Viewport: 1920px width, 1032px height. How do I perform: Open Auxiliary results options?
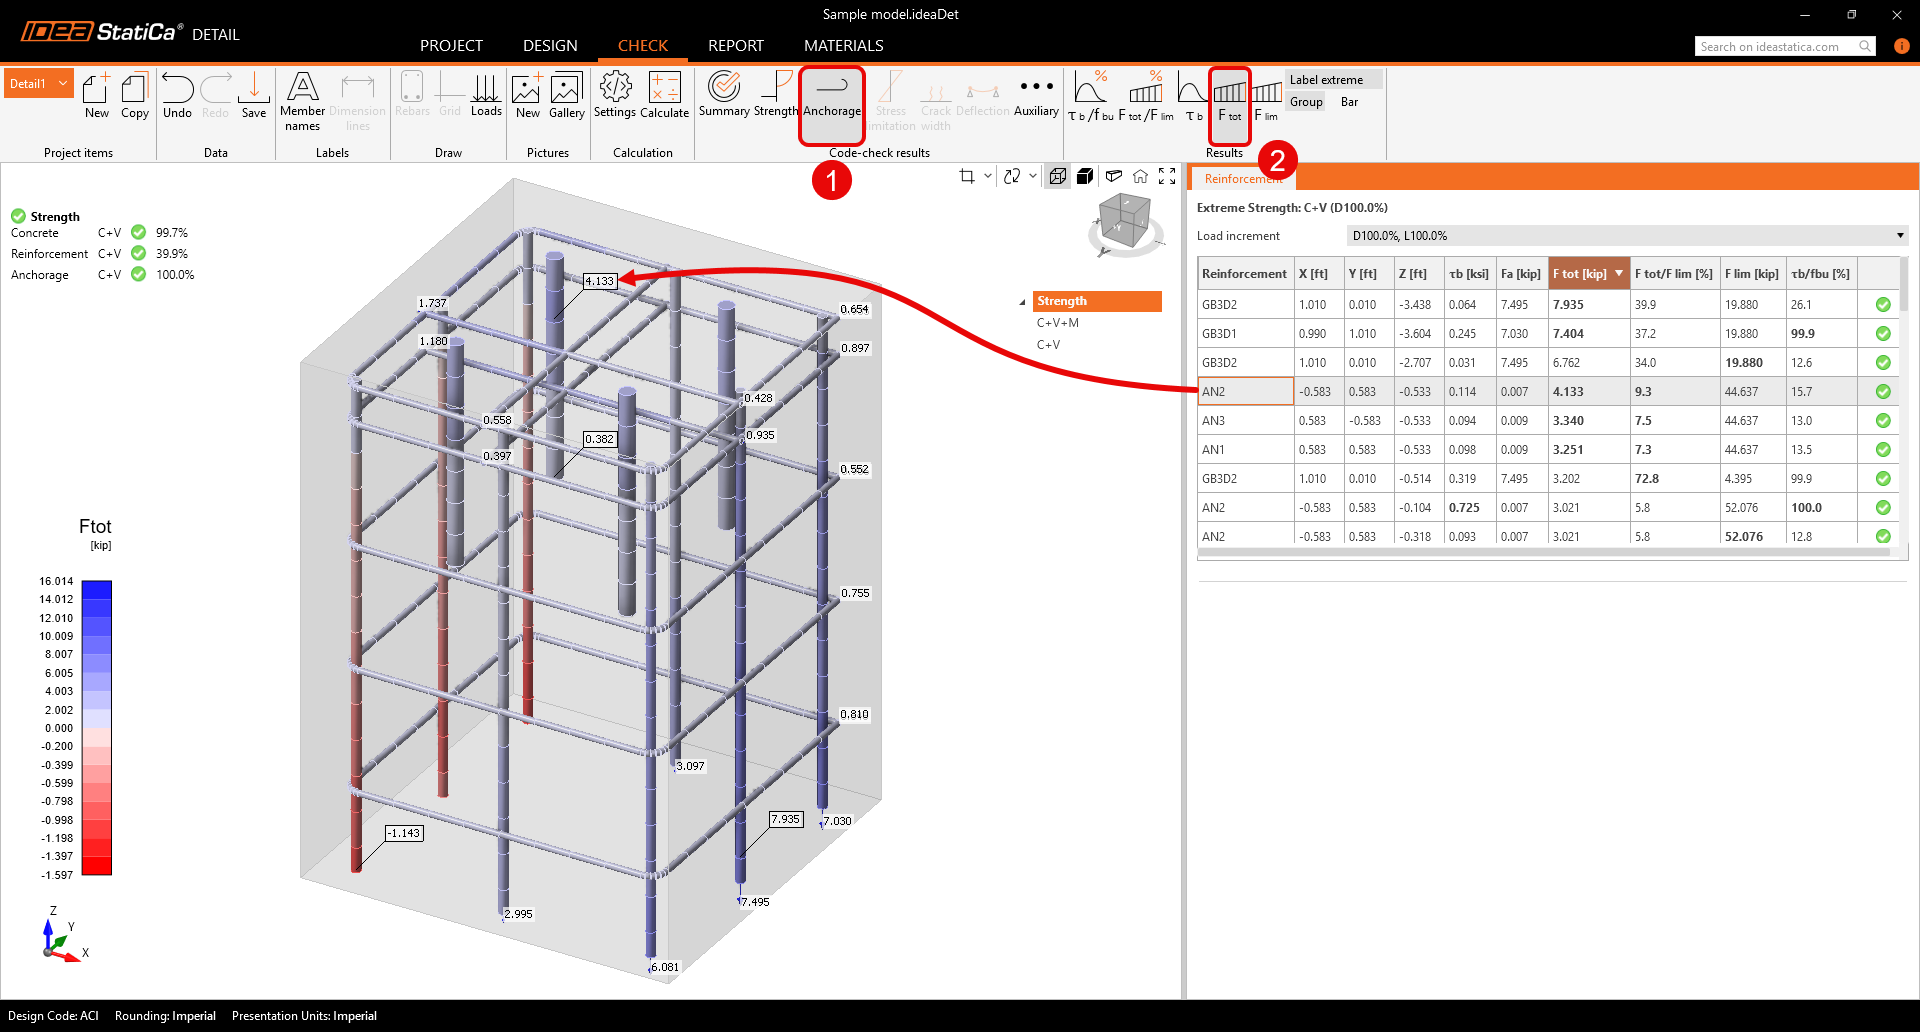pyautogui.click(x=1036, y=95)
